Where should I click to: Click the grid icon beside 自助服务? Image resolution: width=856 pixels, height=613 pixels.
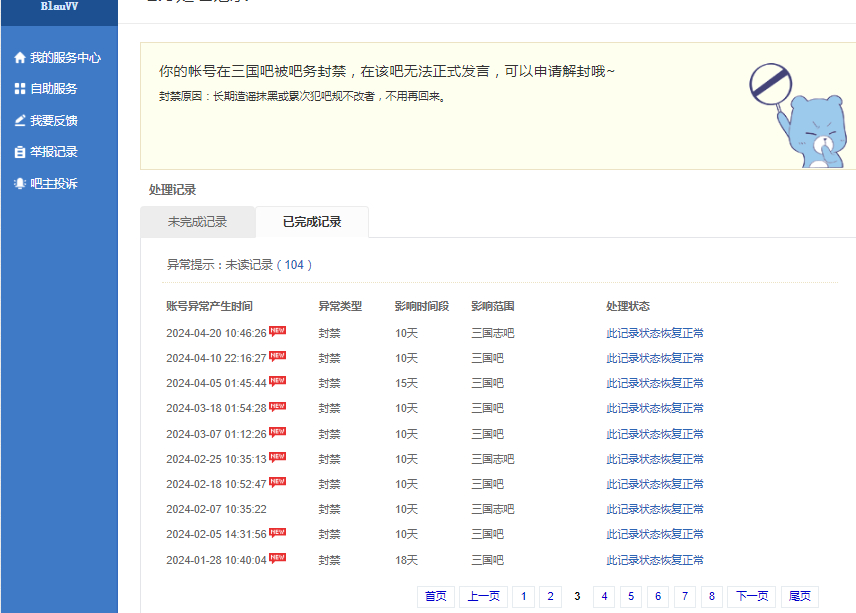pos(20,89)
